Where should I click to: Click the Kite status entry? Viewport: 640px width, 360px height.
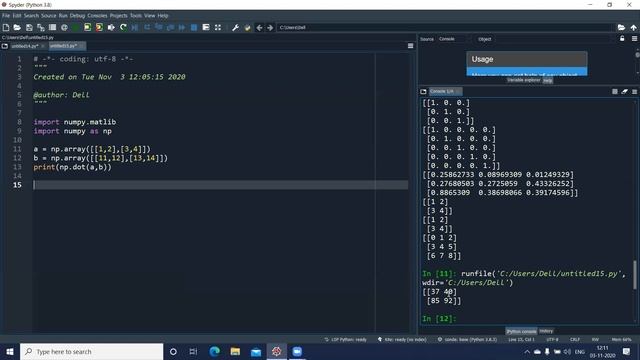point(402,340)
